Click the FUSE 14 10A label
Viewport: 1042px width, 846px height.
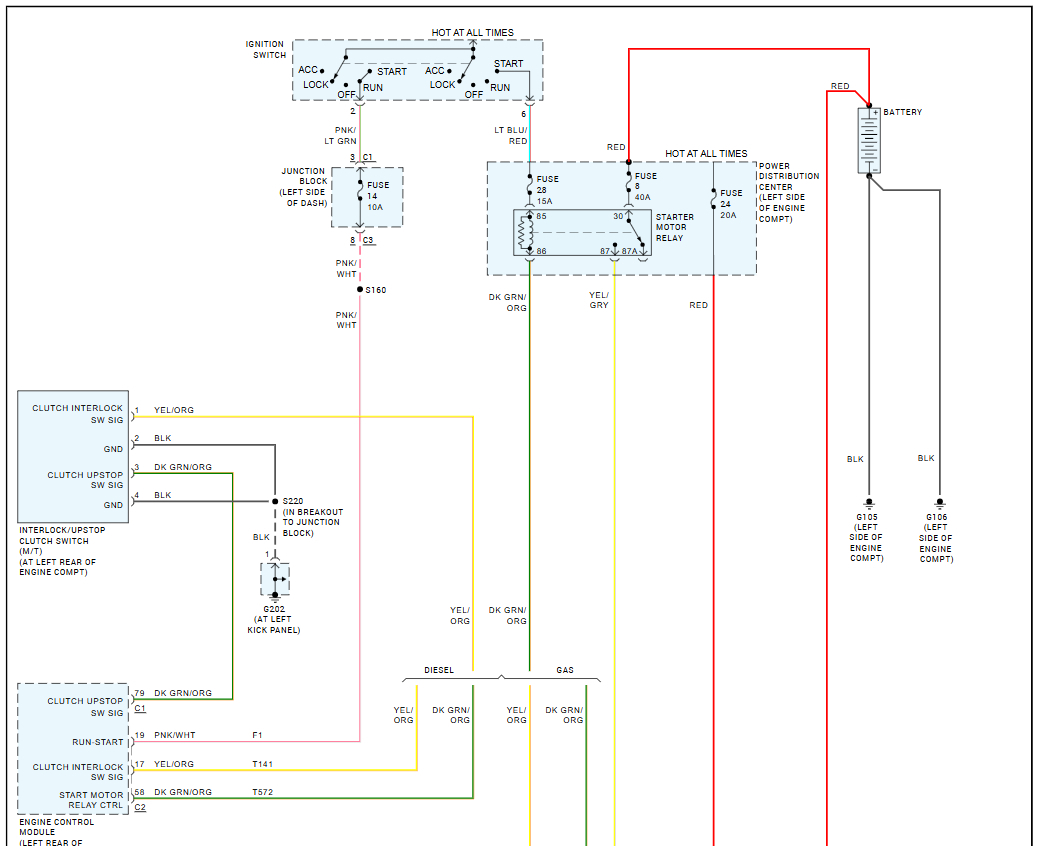pos(377,196)
